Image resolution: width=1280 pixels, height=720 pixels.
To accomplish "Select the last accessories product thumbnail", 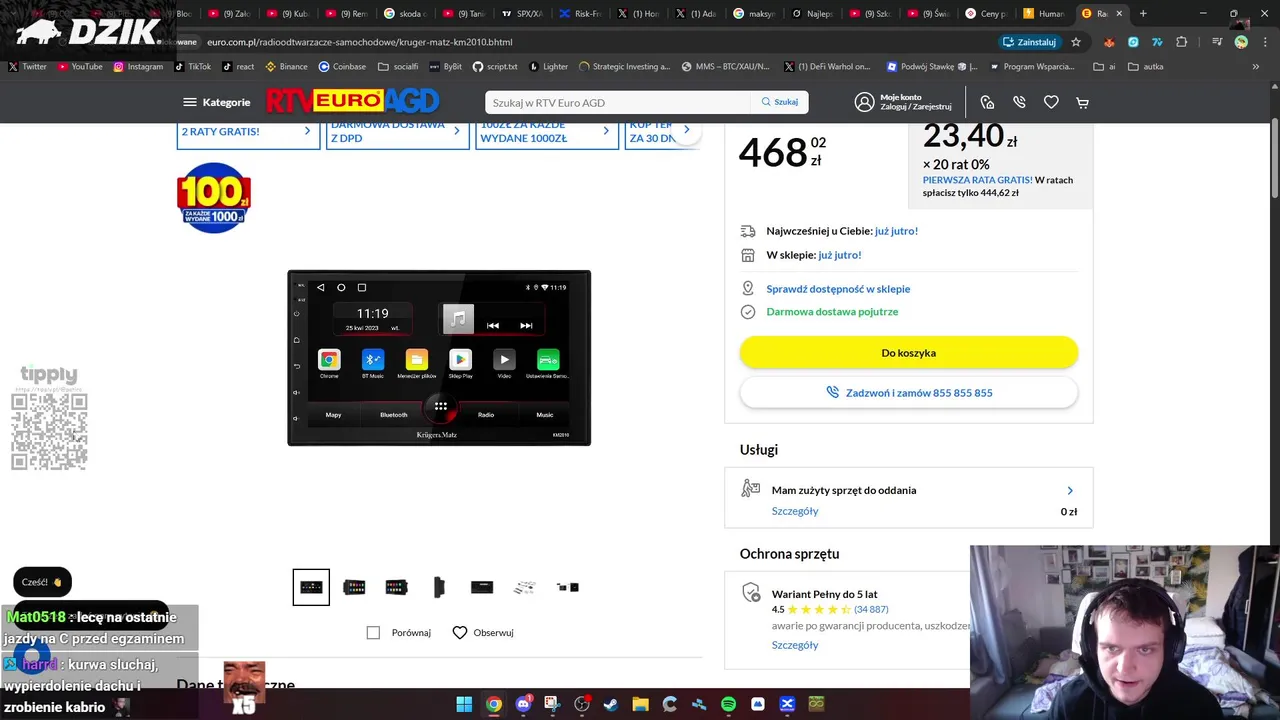I will [568, 587].
